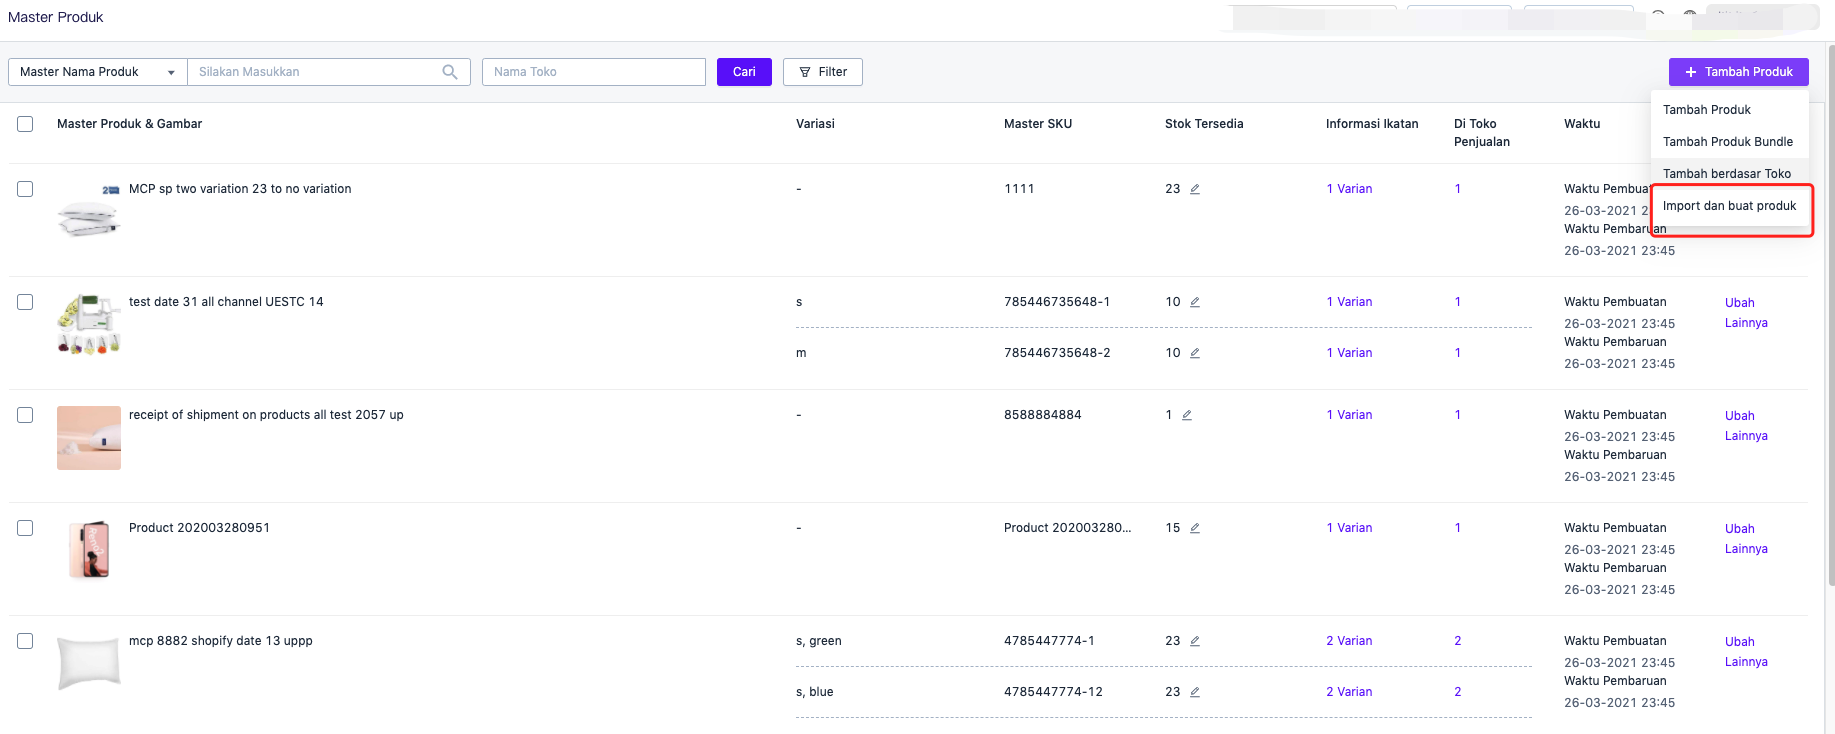
Task: Click truncated SKU Product 202003280...
Action: pyautogui.click(x=1068, y=528)
